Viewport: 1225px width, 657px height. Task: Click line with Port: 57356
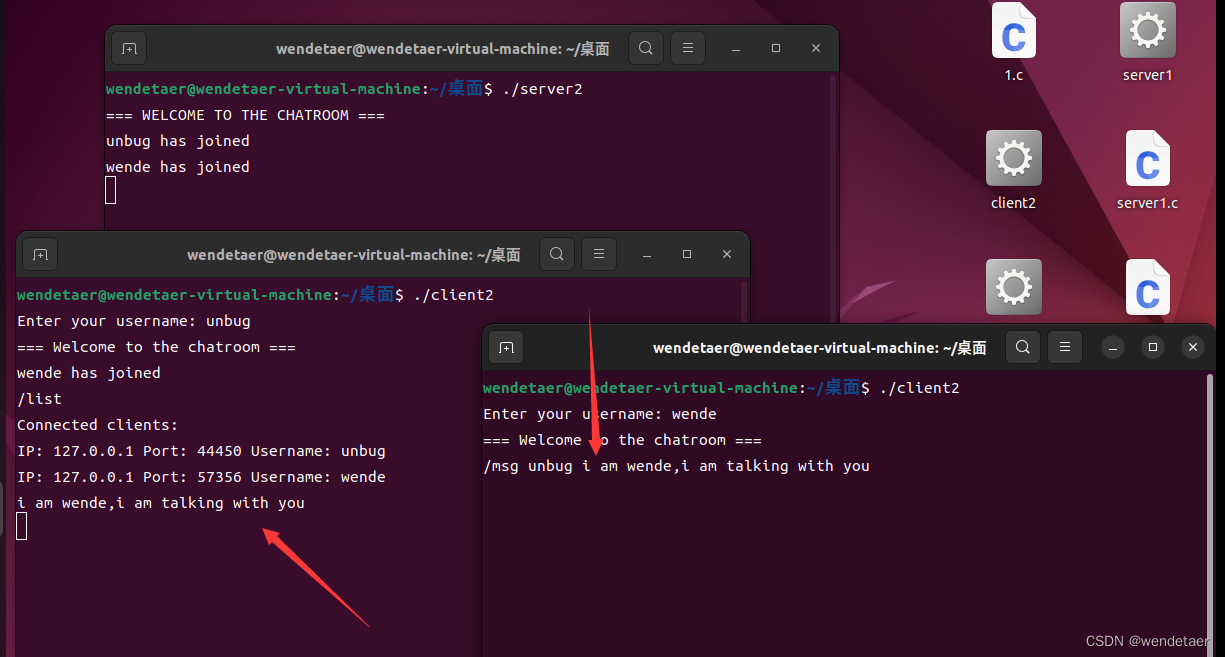tap(201, 477)
